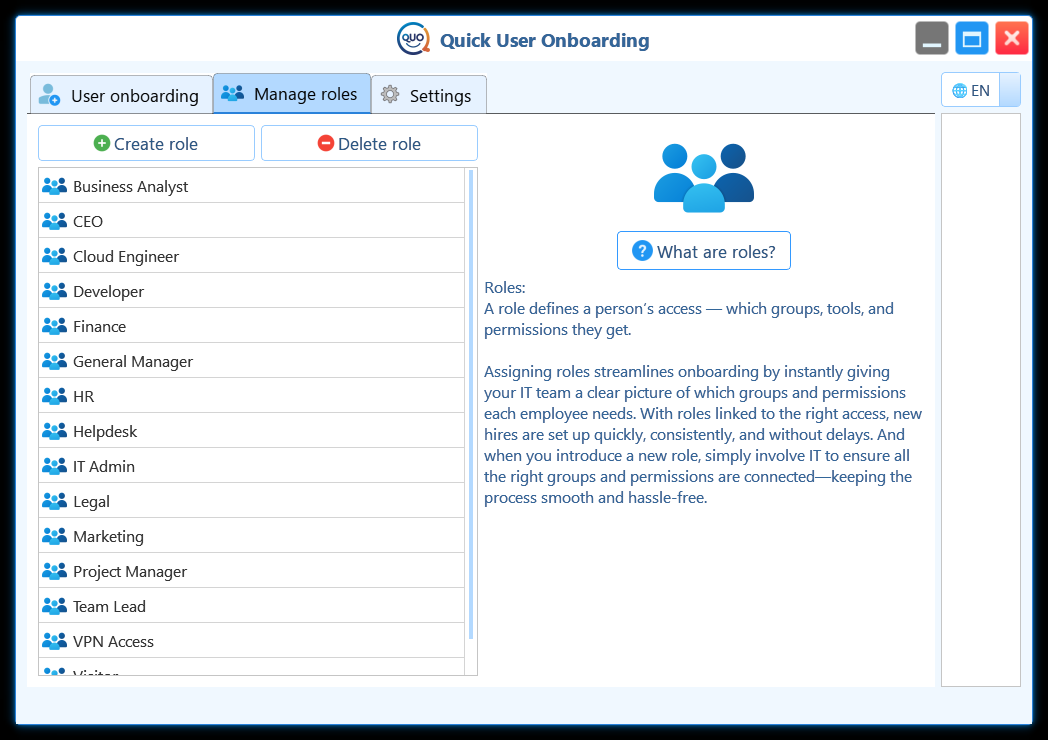Viewport: 1048px width, 740px height.
Task: Click the QUO app logo
Action: point(413,39)
